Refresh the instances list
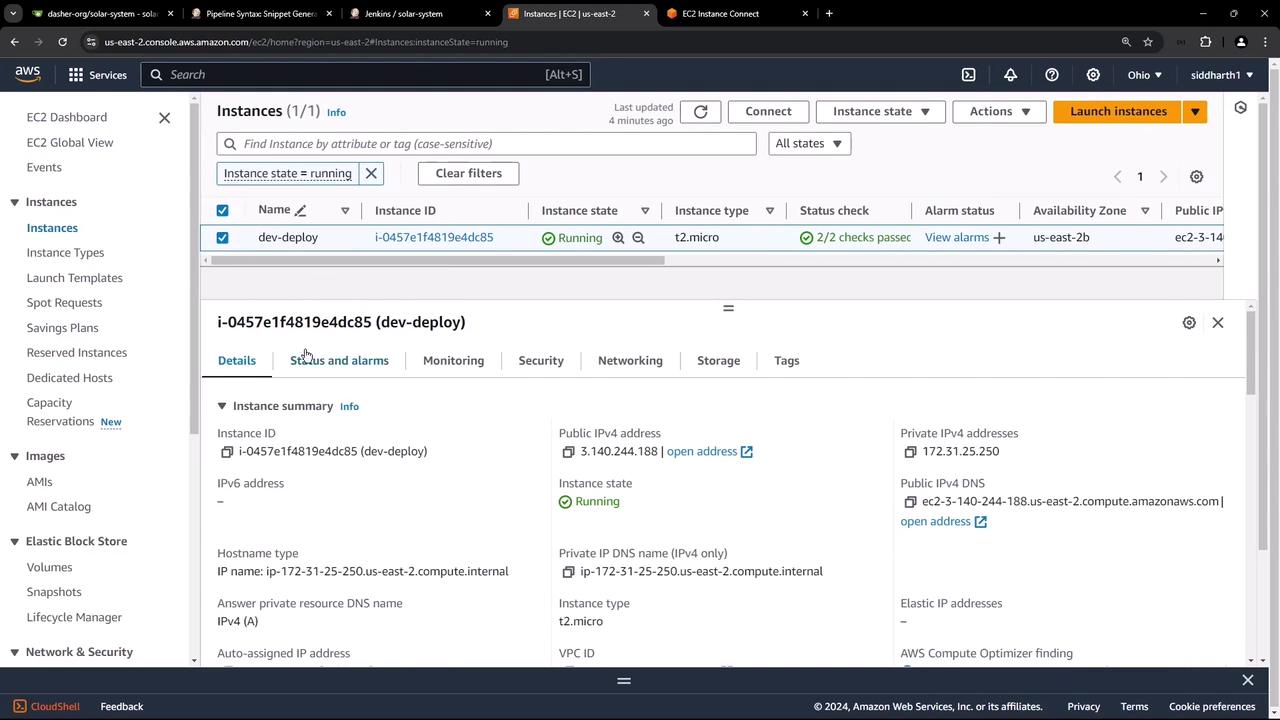The width and height of the screenshot is (1280, 720). click(700, 112)
